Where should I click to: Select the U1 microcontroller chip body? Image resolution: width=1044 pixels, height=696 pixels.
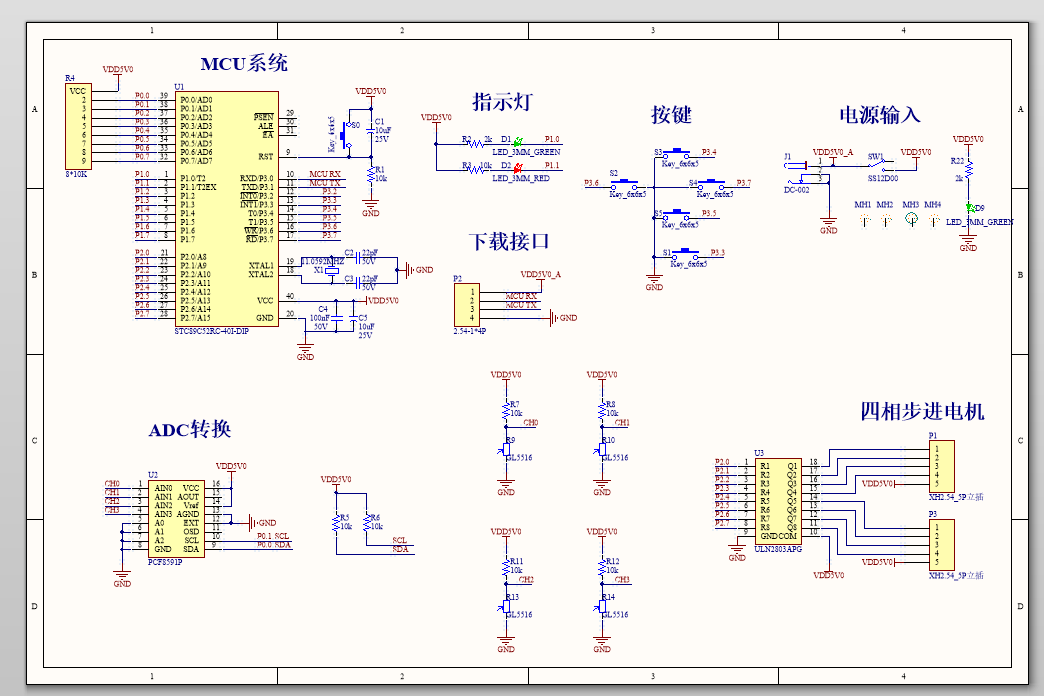click(x=227, y=208)
